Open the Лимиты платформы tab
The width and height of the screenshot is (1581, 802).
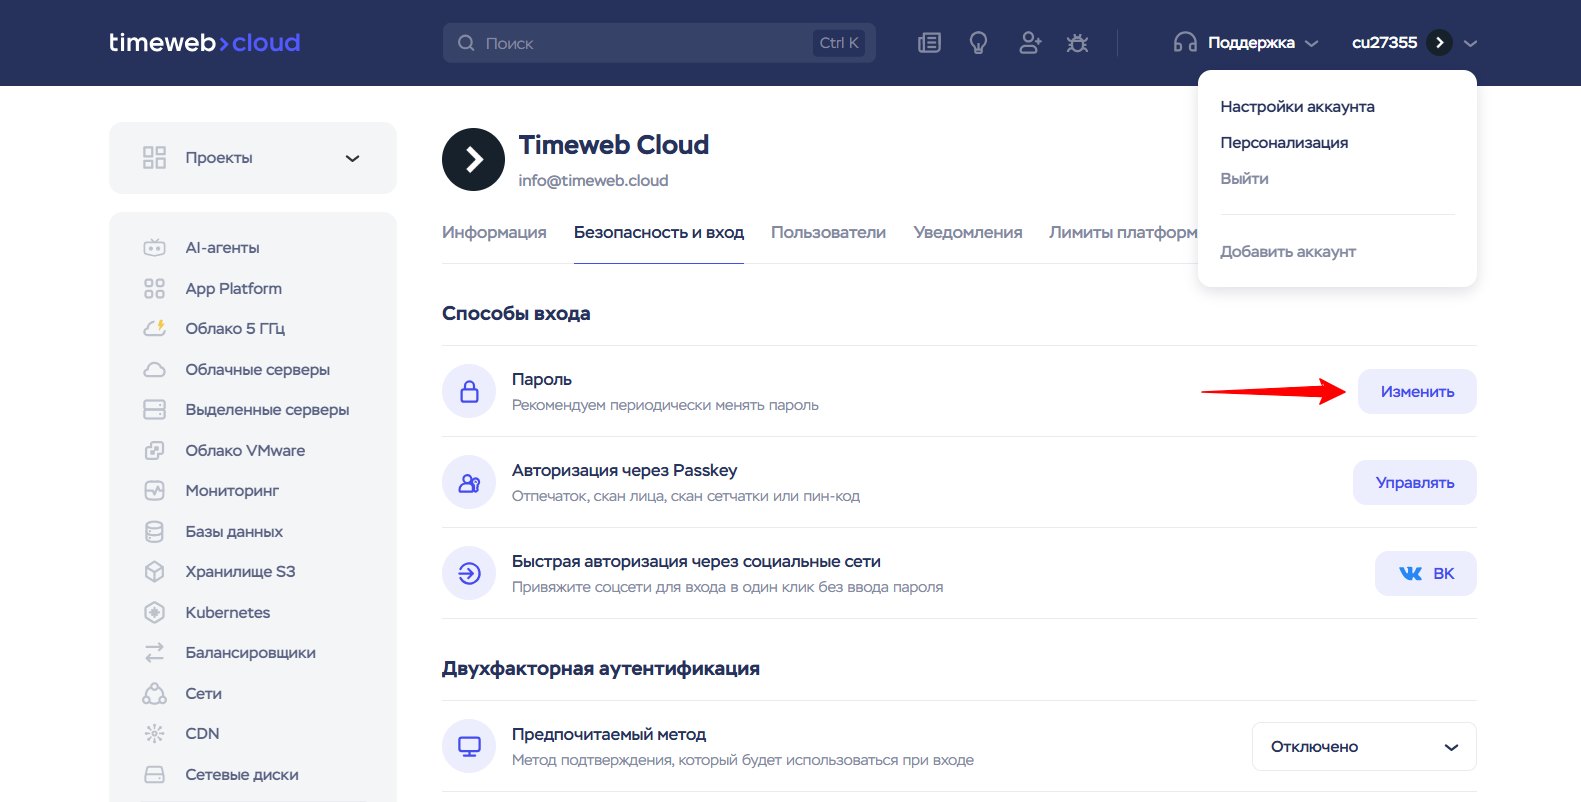pos(1123,232)
